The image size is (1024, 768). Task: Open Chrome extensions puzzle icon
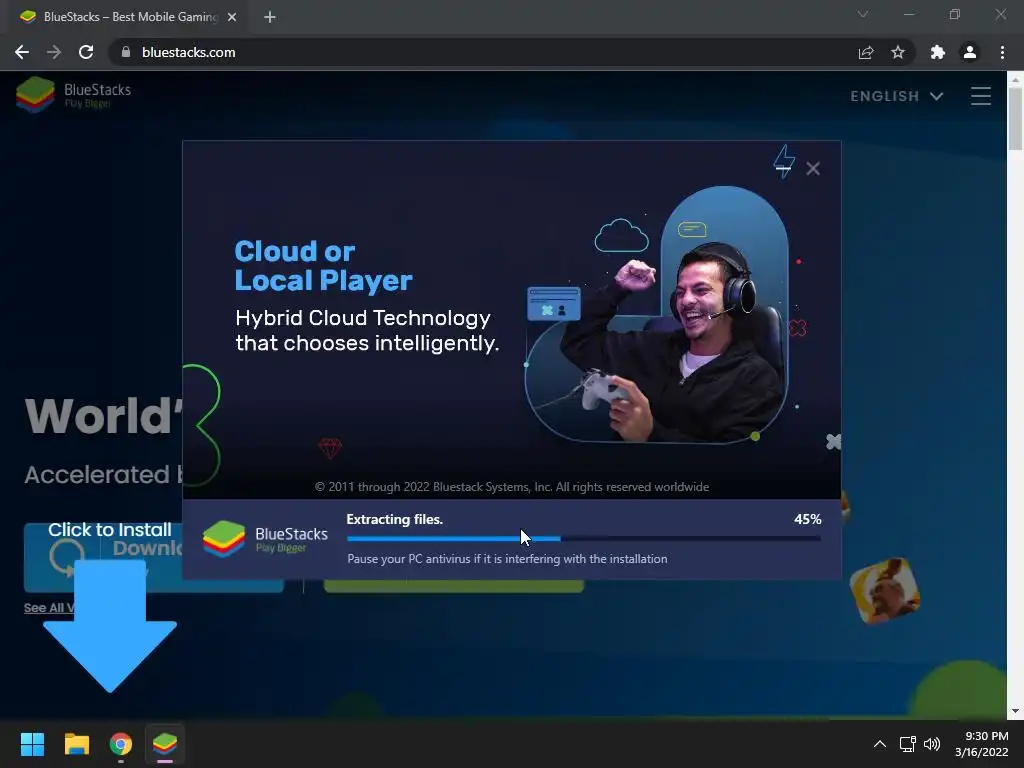tap(938, 52)
